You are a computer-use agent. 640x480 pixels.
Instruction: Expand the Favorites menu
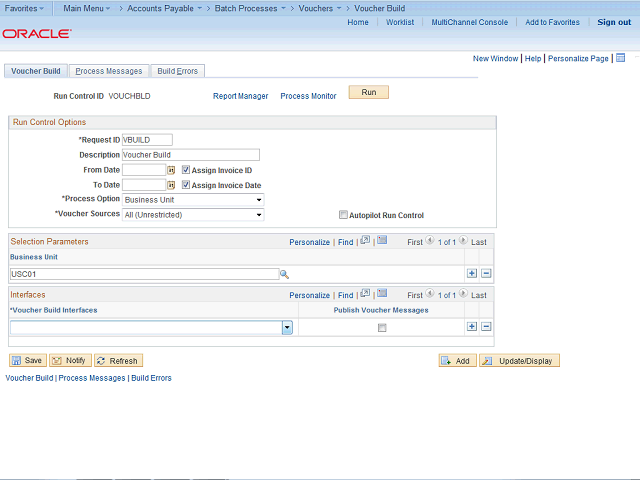click(x=24, y=8)
